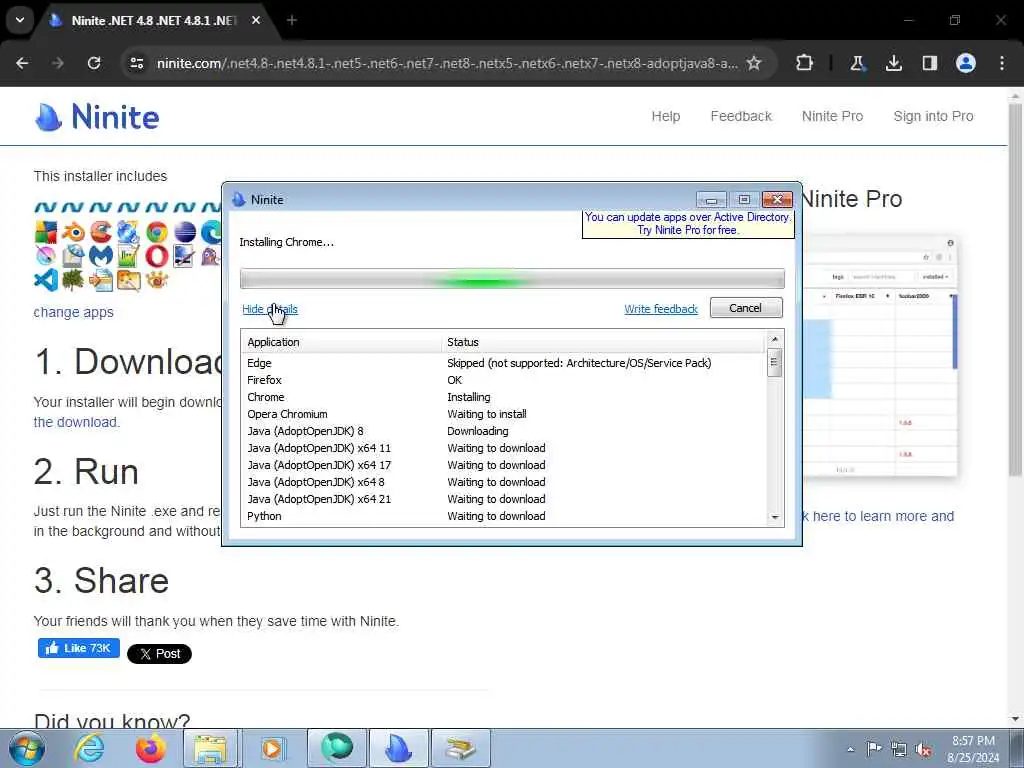Click Write feedback link in dialog
The width and height of the screenshot is (1024, 768).
pyautogui.click(x=661, y=309)
